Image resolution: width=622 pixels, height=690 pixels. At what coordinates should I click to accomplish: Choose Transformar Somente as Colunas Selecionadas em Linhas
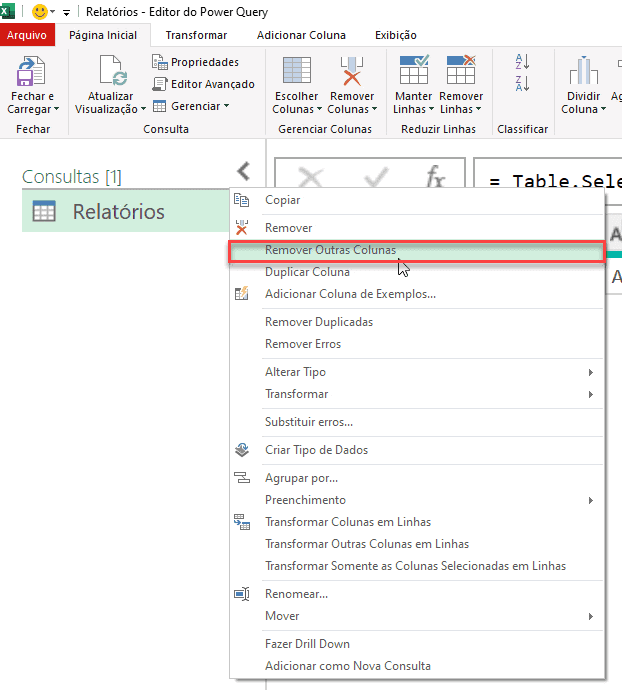[x=416, y=566]
